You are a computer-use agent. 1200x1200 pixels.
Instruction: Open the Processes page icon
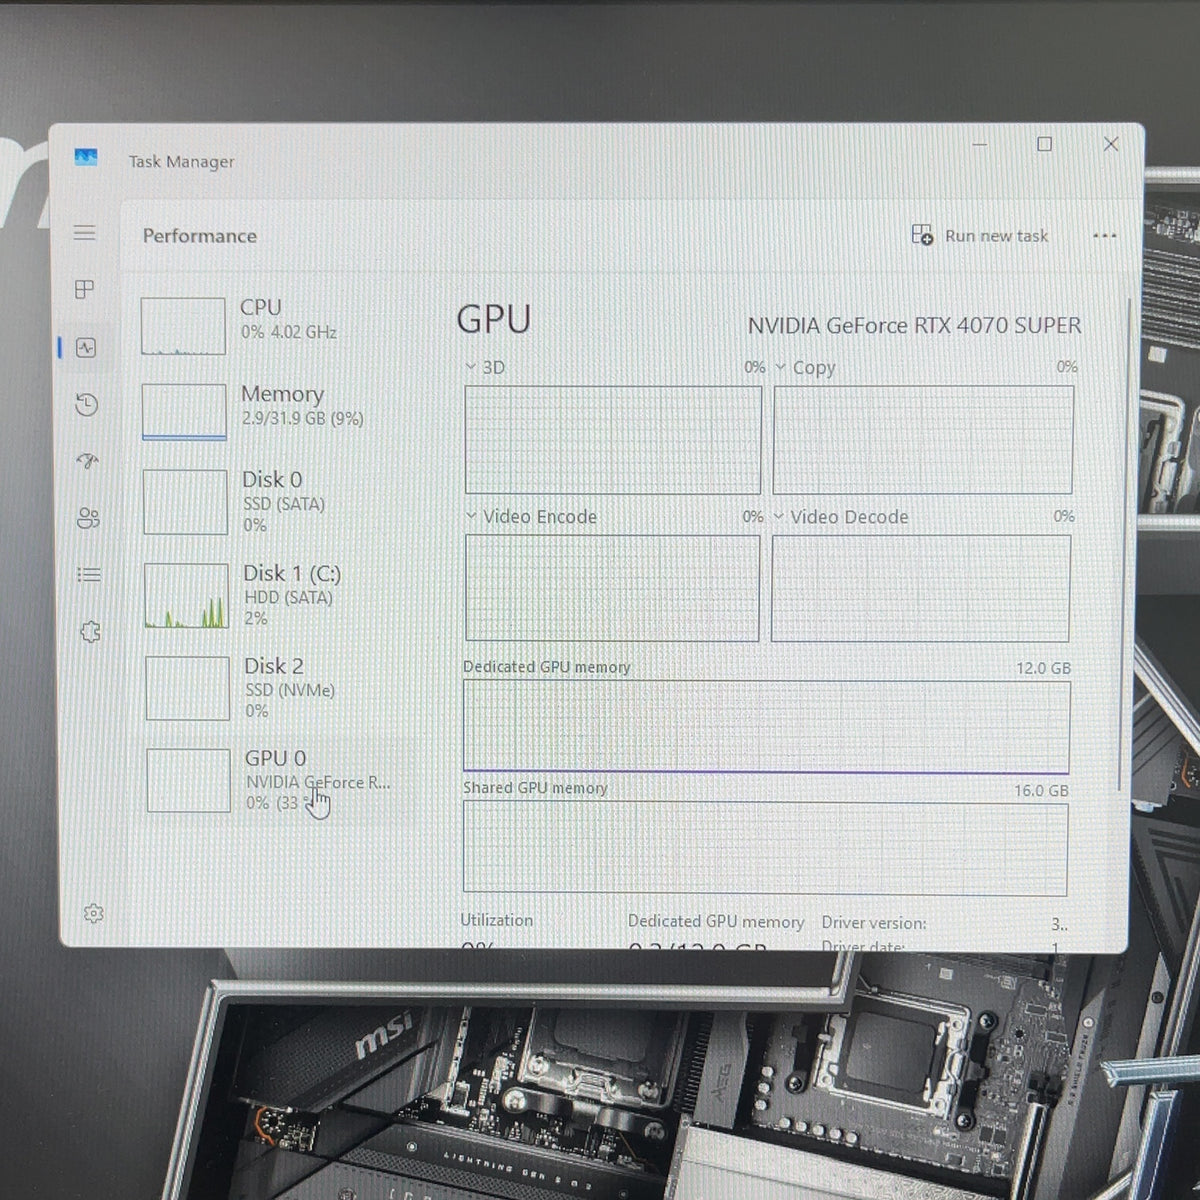pos(85,289)
